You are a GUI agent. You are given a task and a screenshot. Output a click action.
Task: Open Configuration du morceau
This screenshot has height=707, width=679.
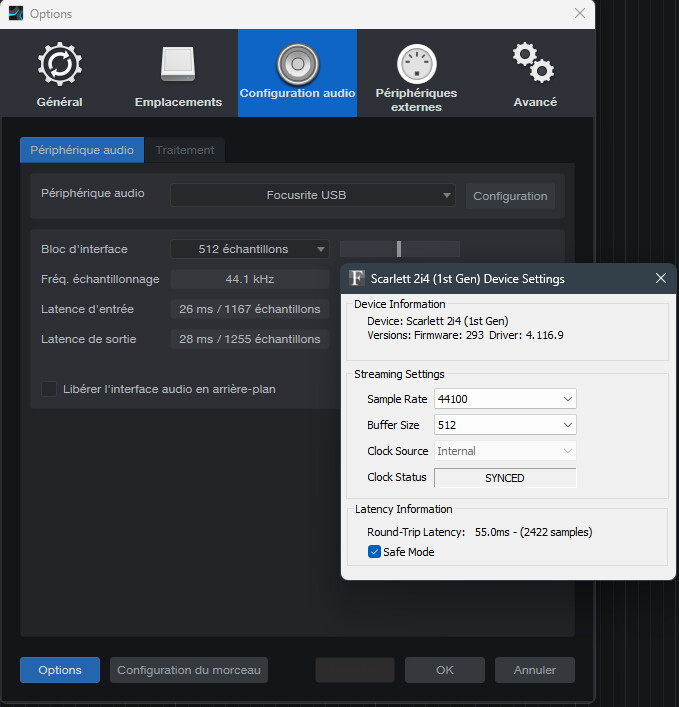189,670
